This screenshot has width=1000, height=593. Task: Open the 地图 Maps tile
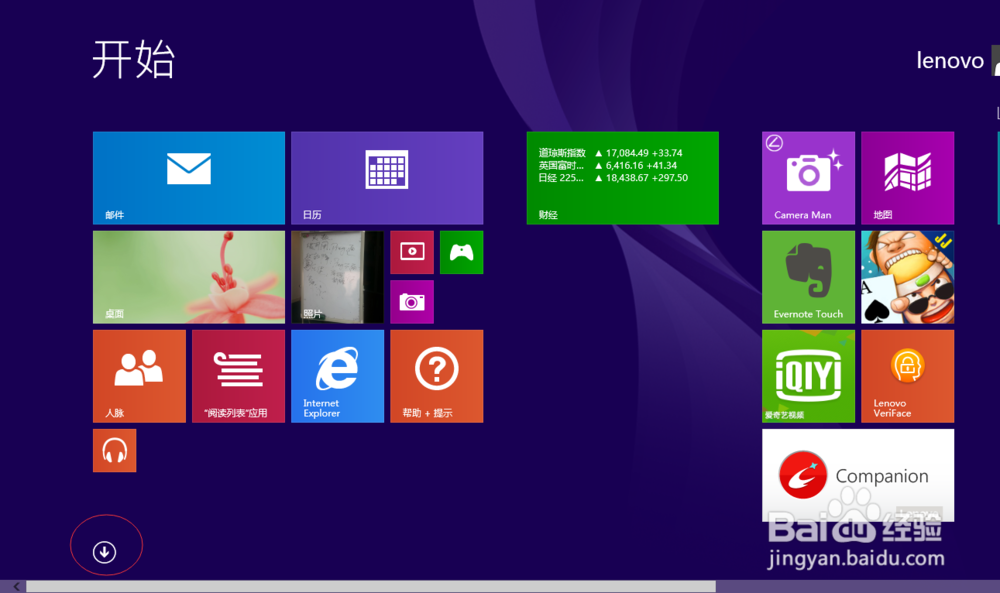coord(906,177)
